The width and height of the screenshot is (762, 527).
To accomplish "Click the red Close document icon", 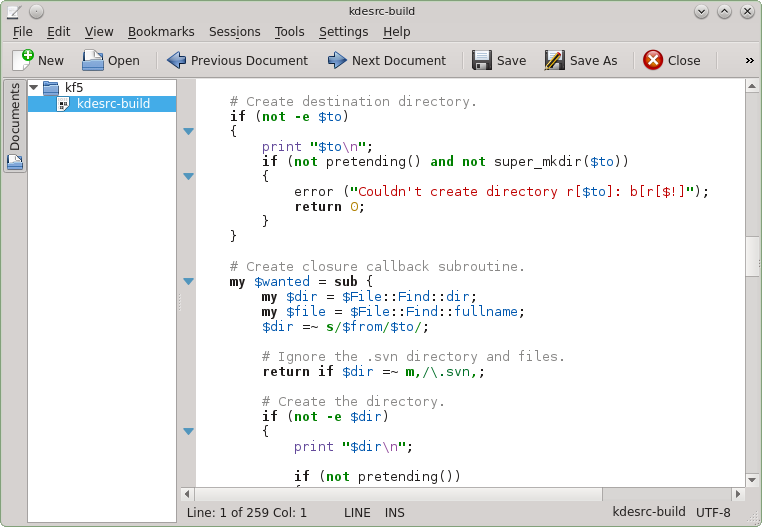I will 653,60.
